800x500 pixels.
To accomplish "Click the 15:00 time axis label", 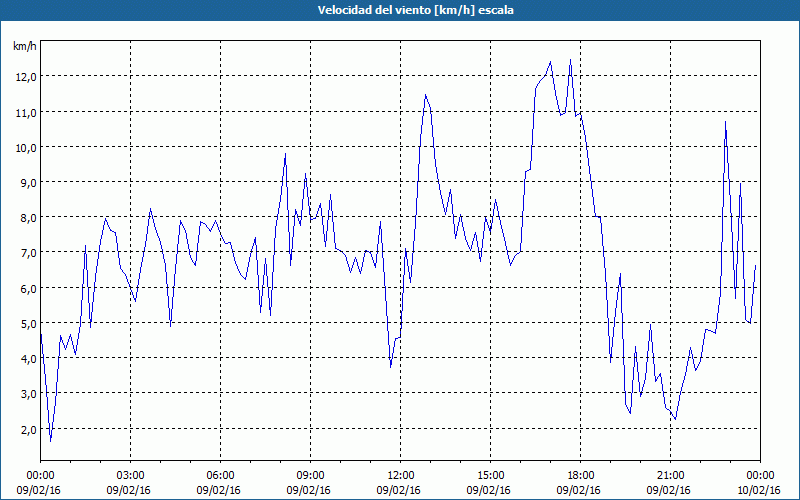I will coord(490,476).
